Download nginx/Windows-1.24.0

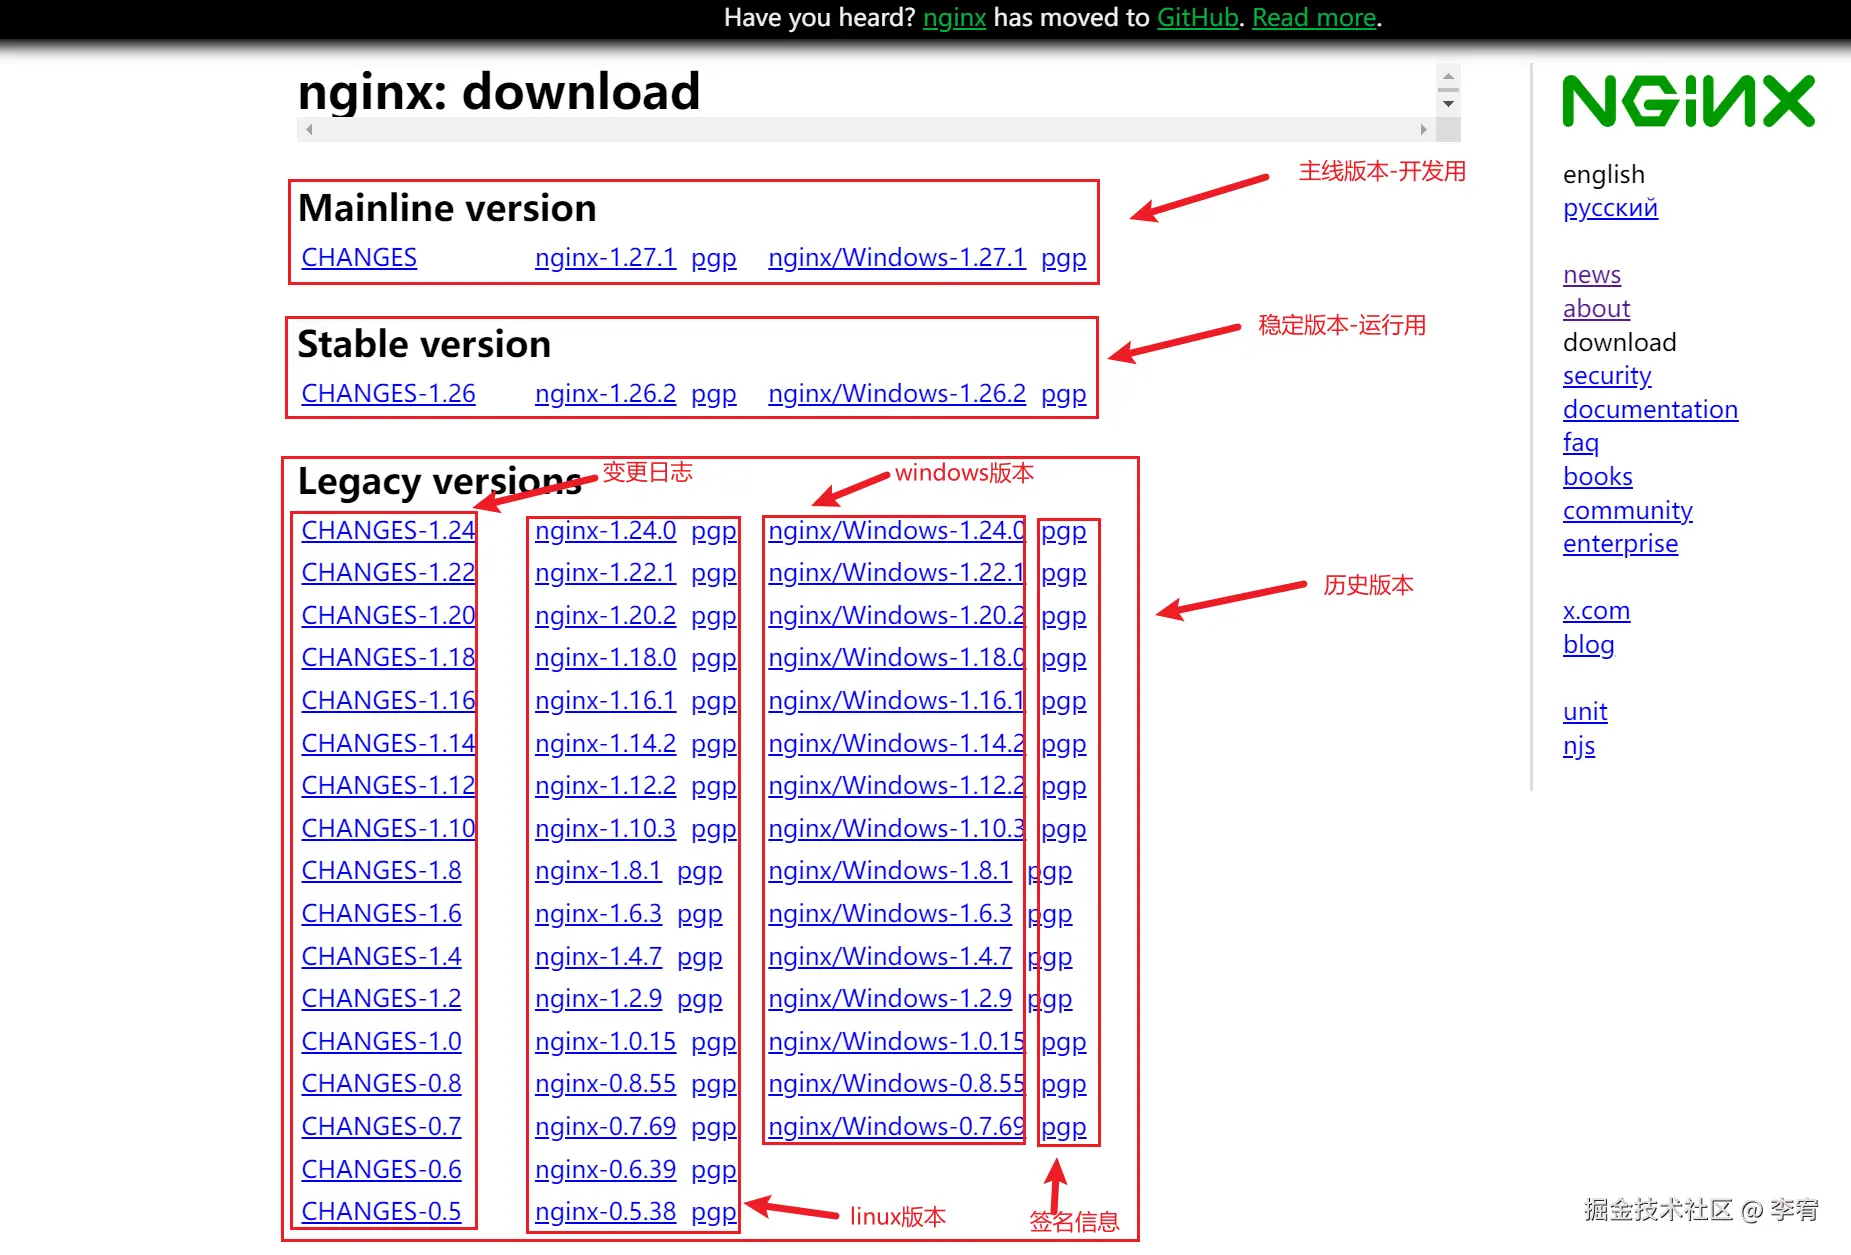point(897,531)
